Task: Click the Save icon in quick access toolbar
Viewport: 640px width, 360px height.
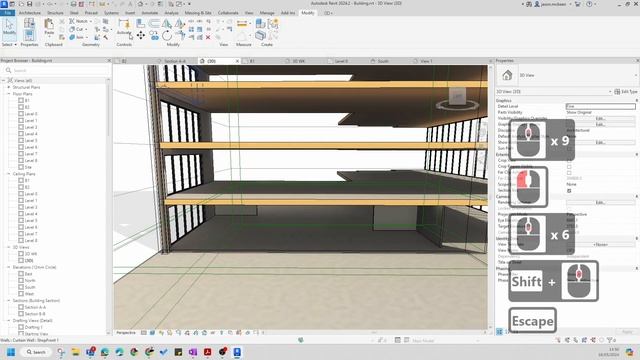Action: 29,4
